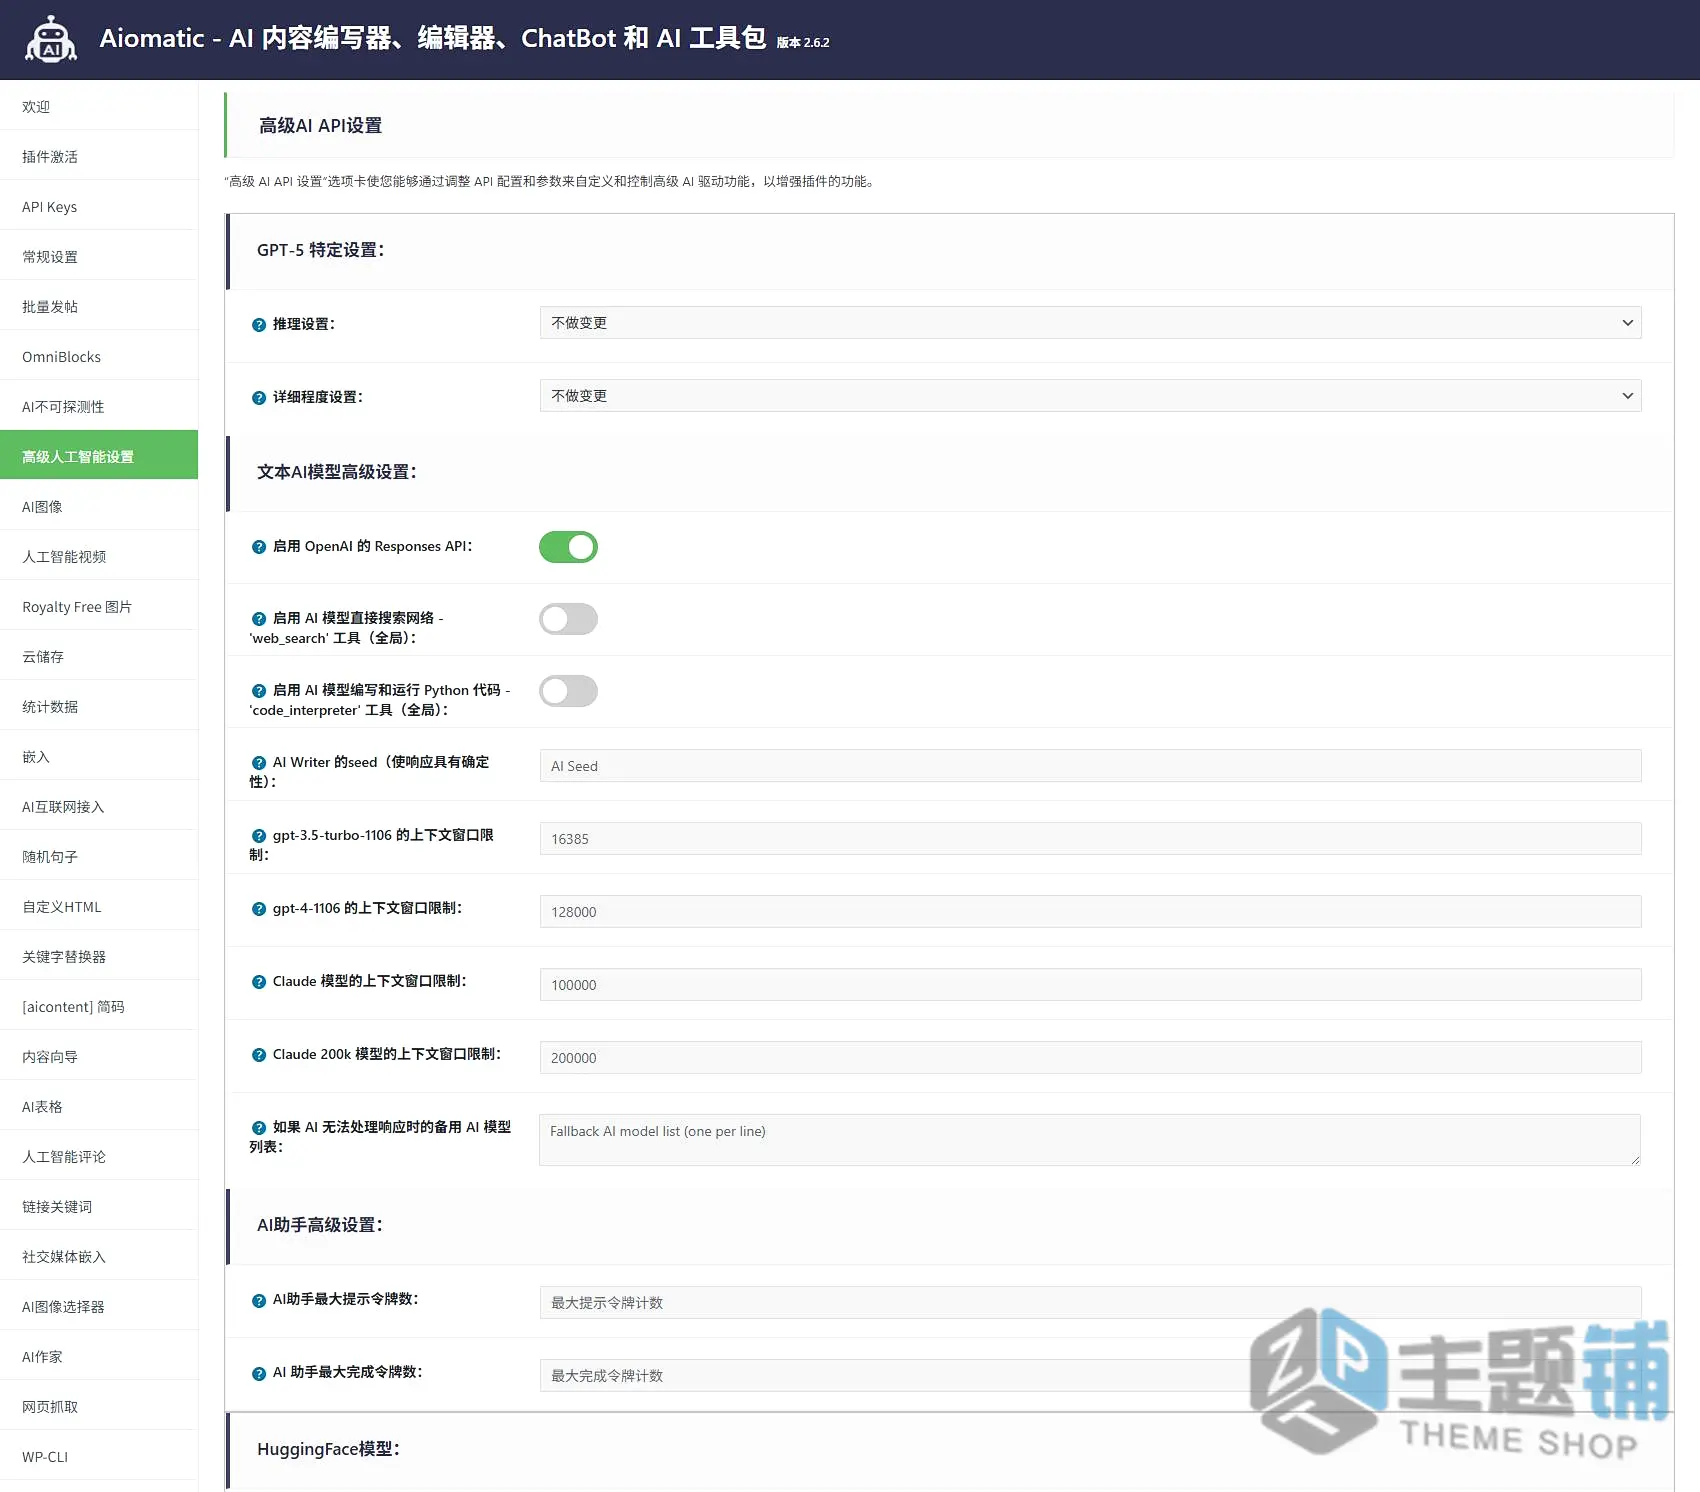
Task: Click the Aiomatic robot logo icon
Action: click(51, 40)
